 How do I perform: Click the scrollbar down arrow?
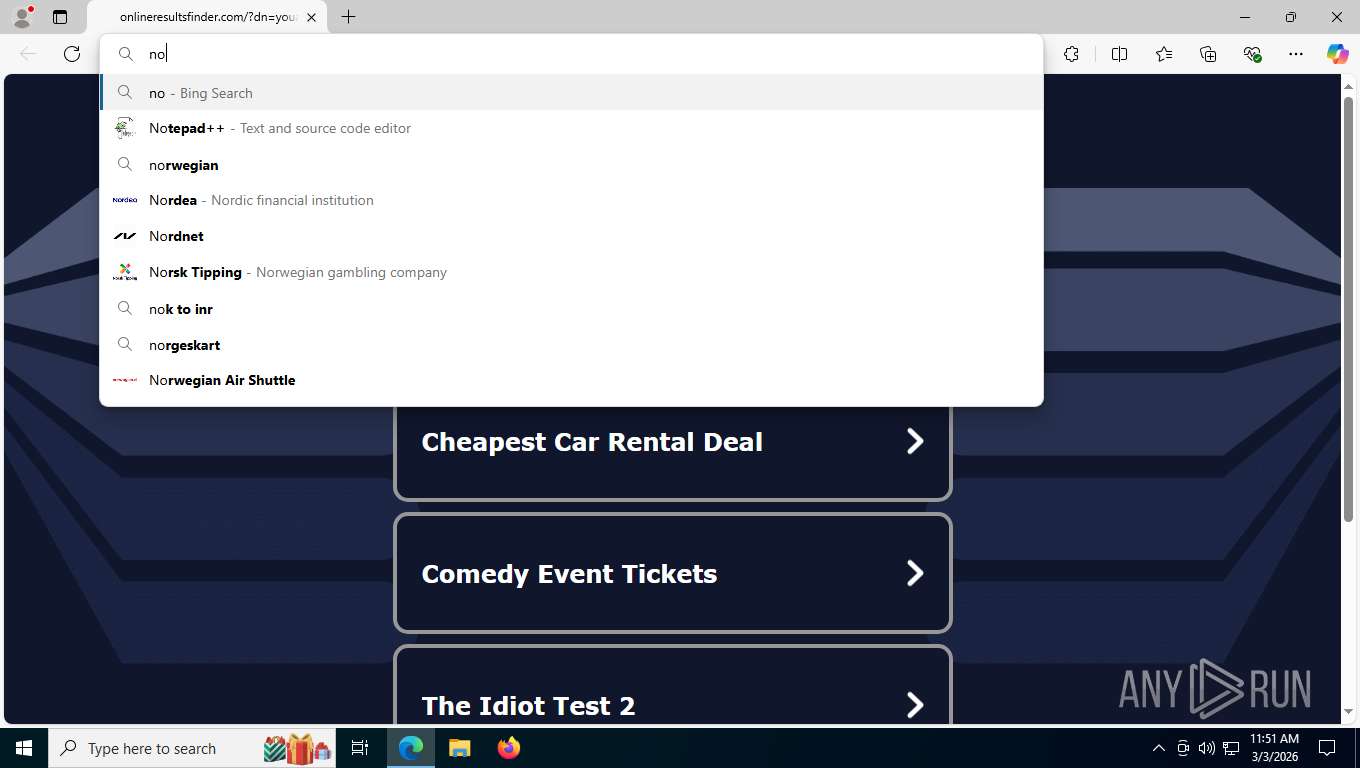(x=1348, y=712)
